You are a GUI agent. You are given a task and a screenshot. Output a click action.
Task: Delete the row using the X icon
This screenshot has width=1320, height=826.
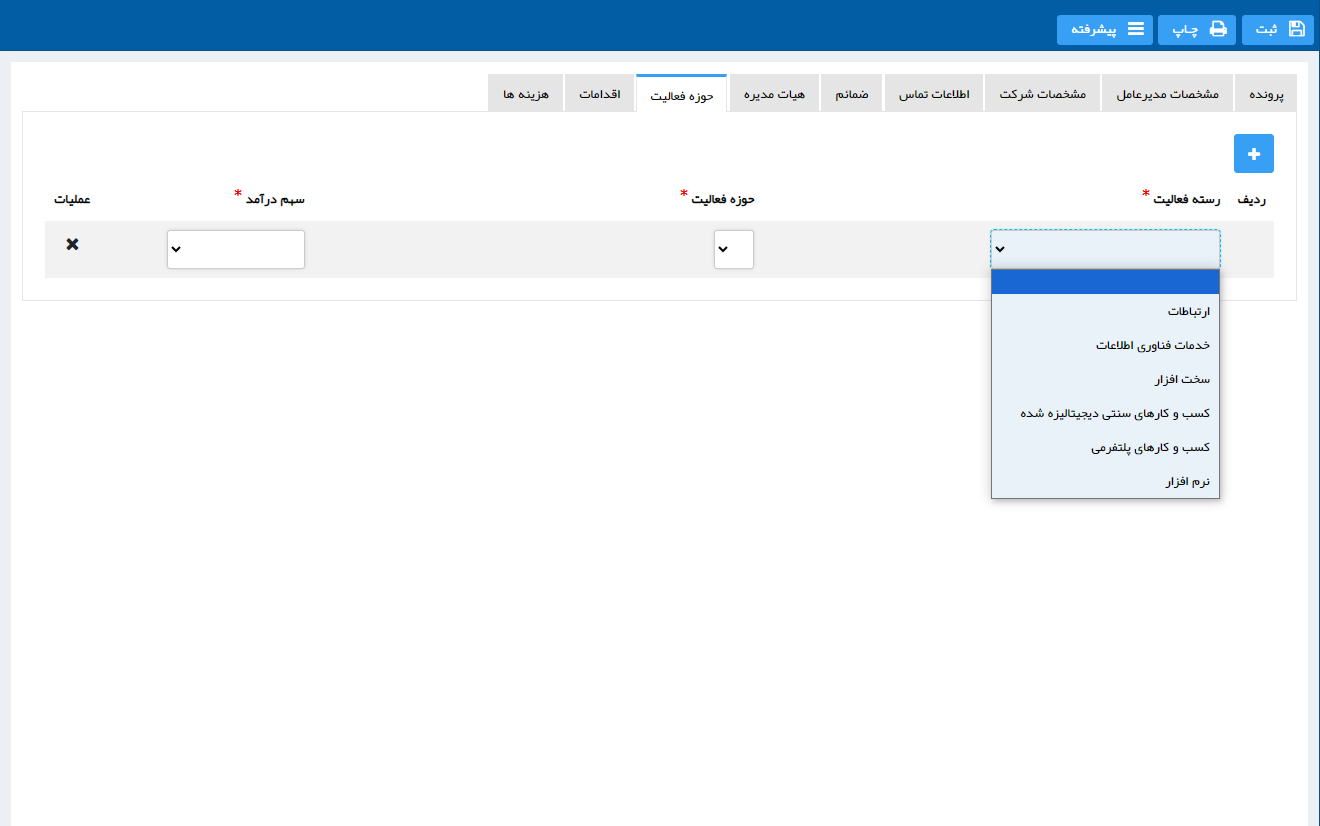pos(72,244)
